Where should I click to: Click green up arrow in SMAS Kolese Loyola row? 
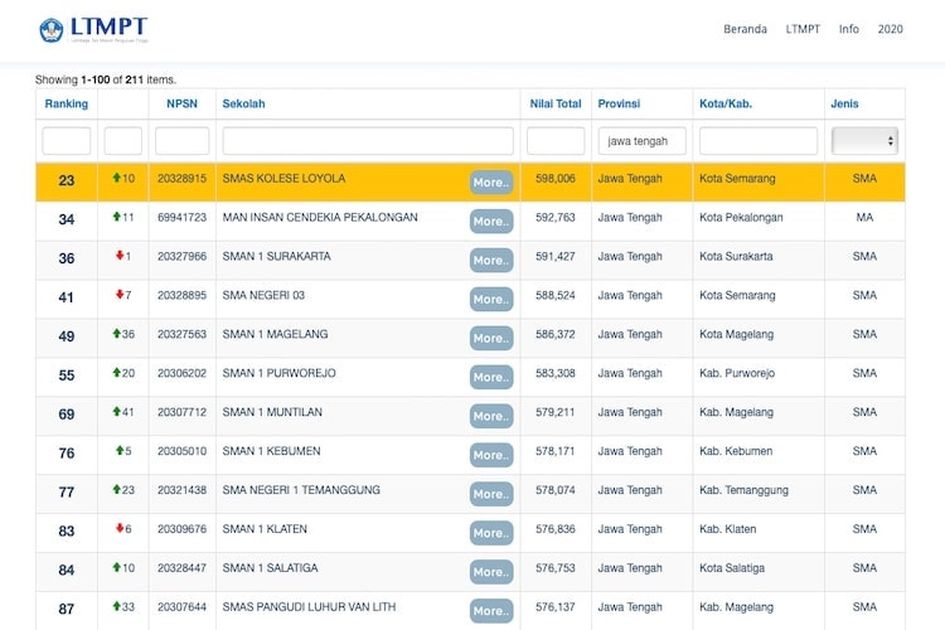[117, 178]
